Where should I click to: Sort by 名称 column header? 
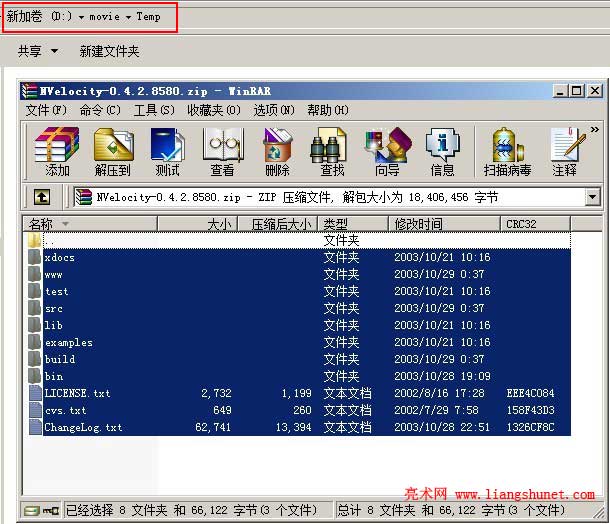tap(90, 224)
